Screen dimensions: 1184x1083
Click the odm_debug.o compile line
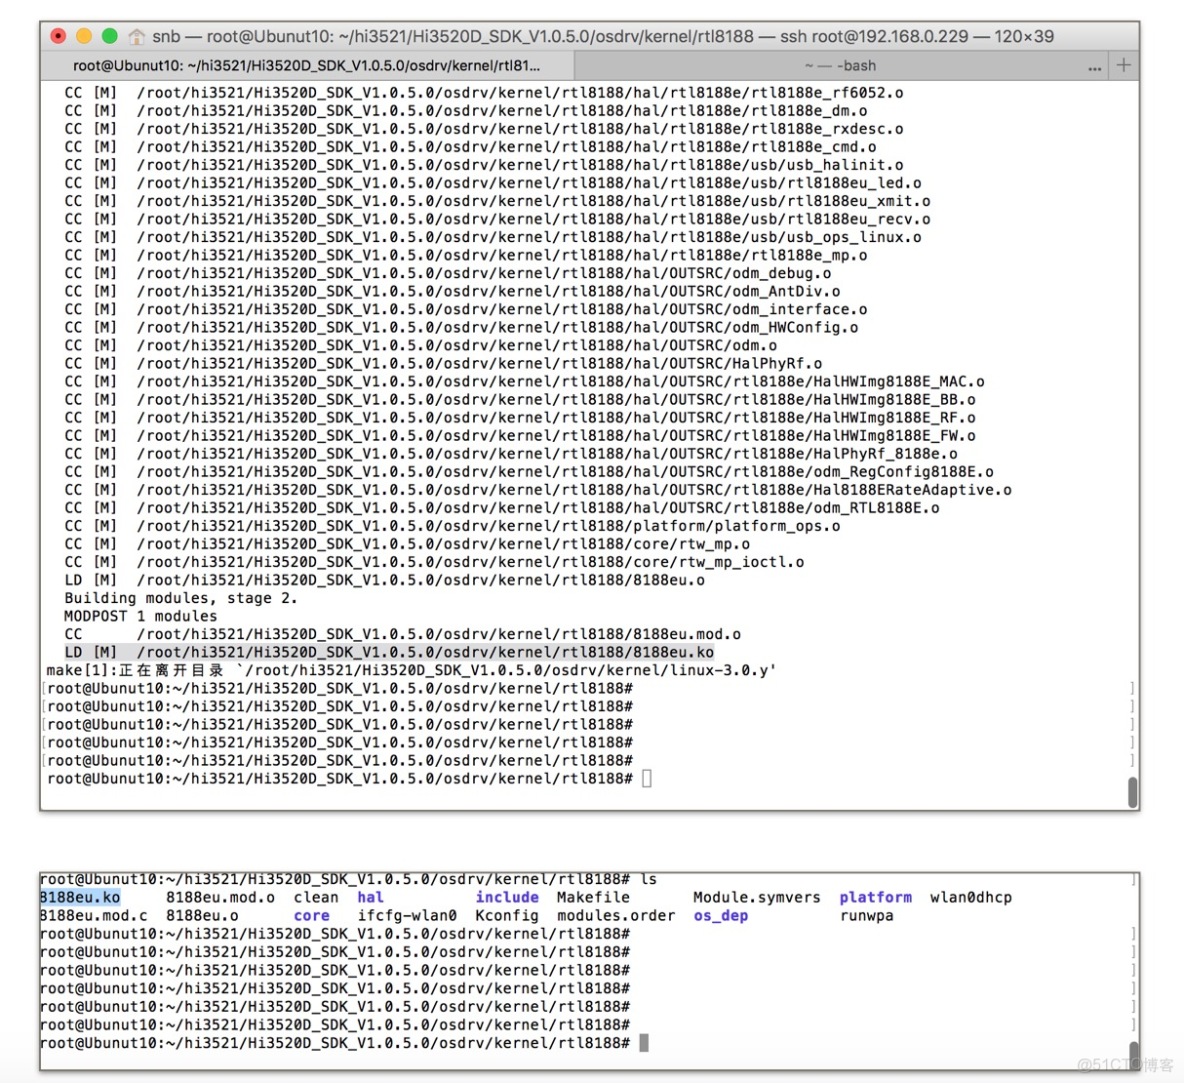coord(447,273)
